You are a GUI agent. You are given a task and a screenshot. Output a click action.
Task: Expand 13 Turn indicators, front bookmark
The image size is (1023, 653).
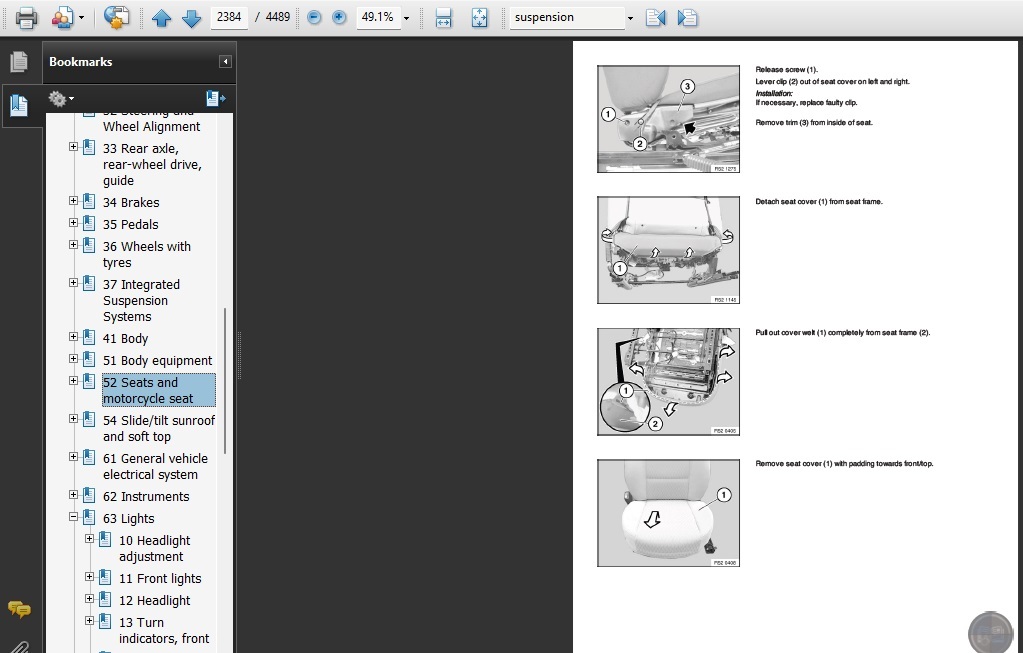pos(89,620)
